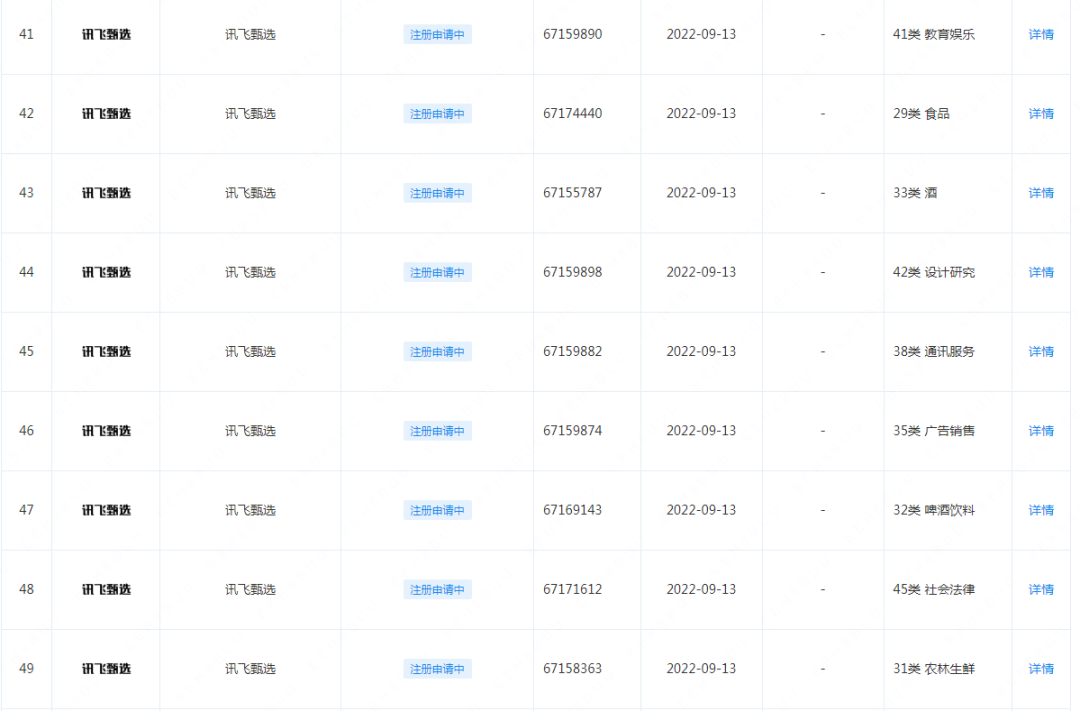Click the 讯飞甄选 trademark logo in row 45

106,351
